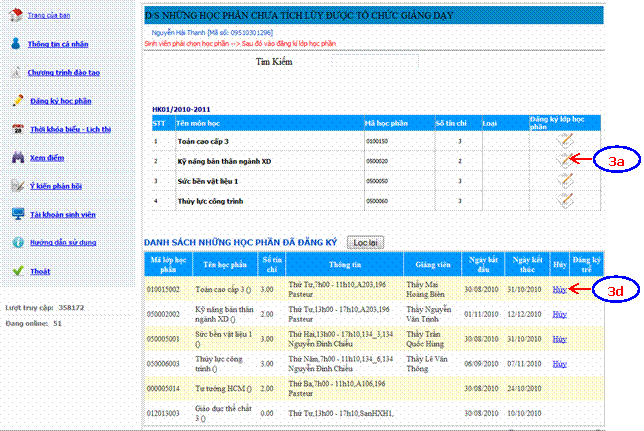This screenshot has width=644, height=431.
Task: Click the register icon for Toán cao cấp 3
Action: point(565,140)
